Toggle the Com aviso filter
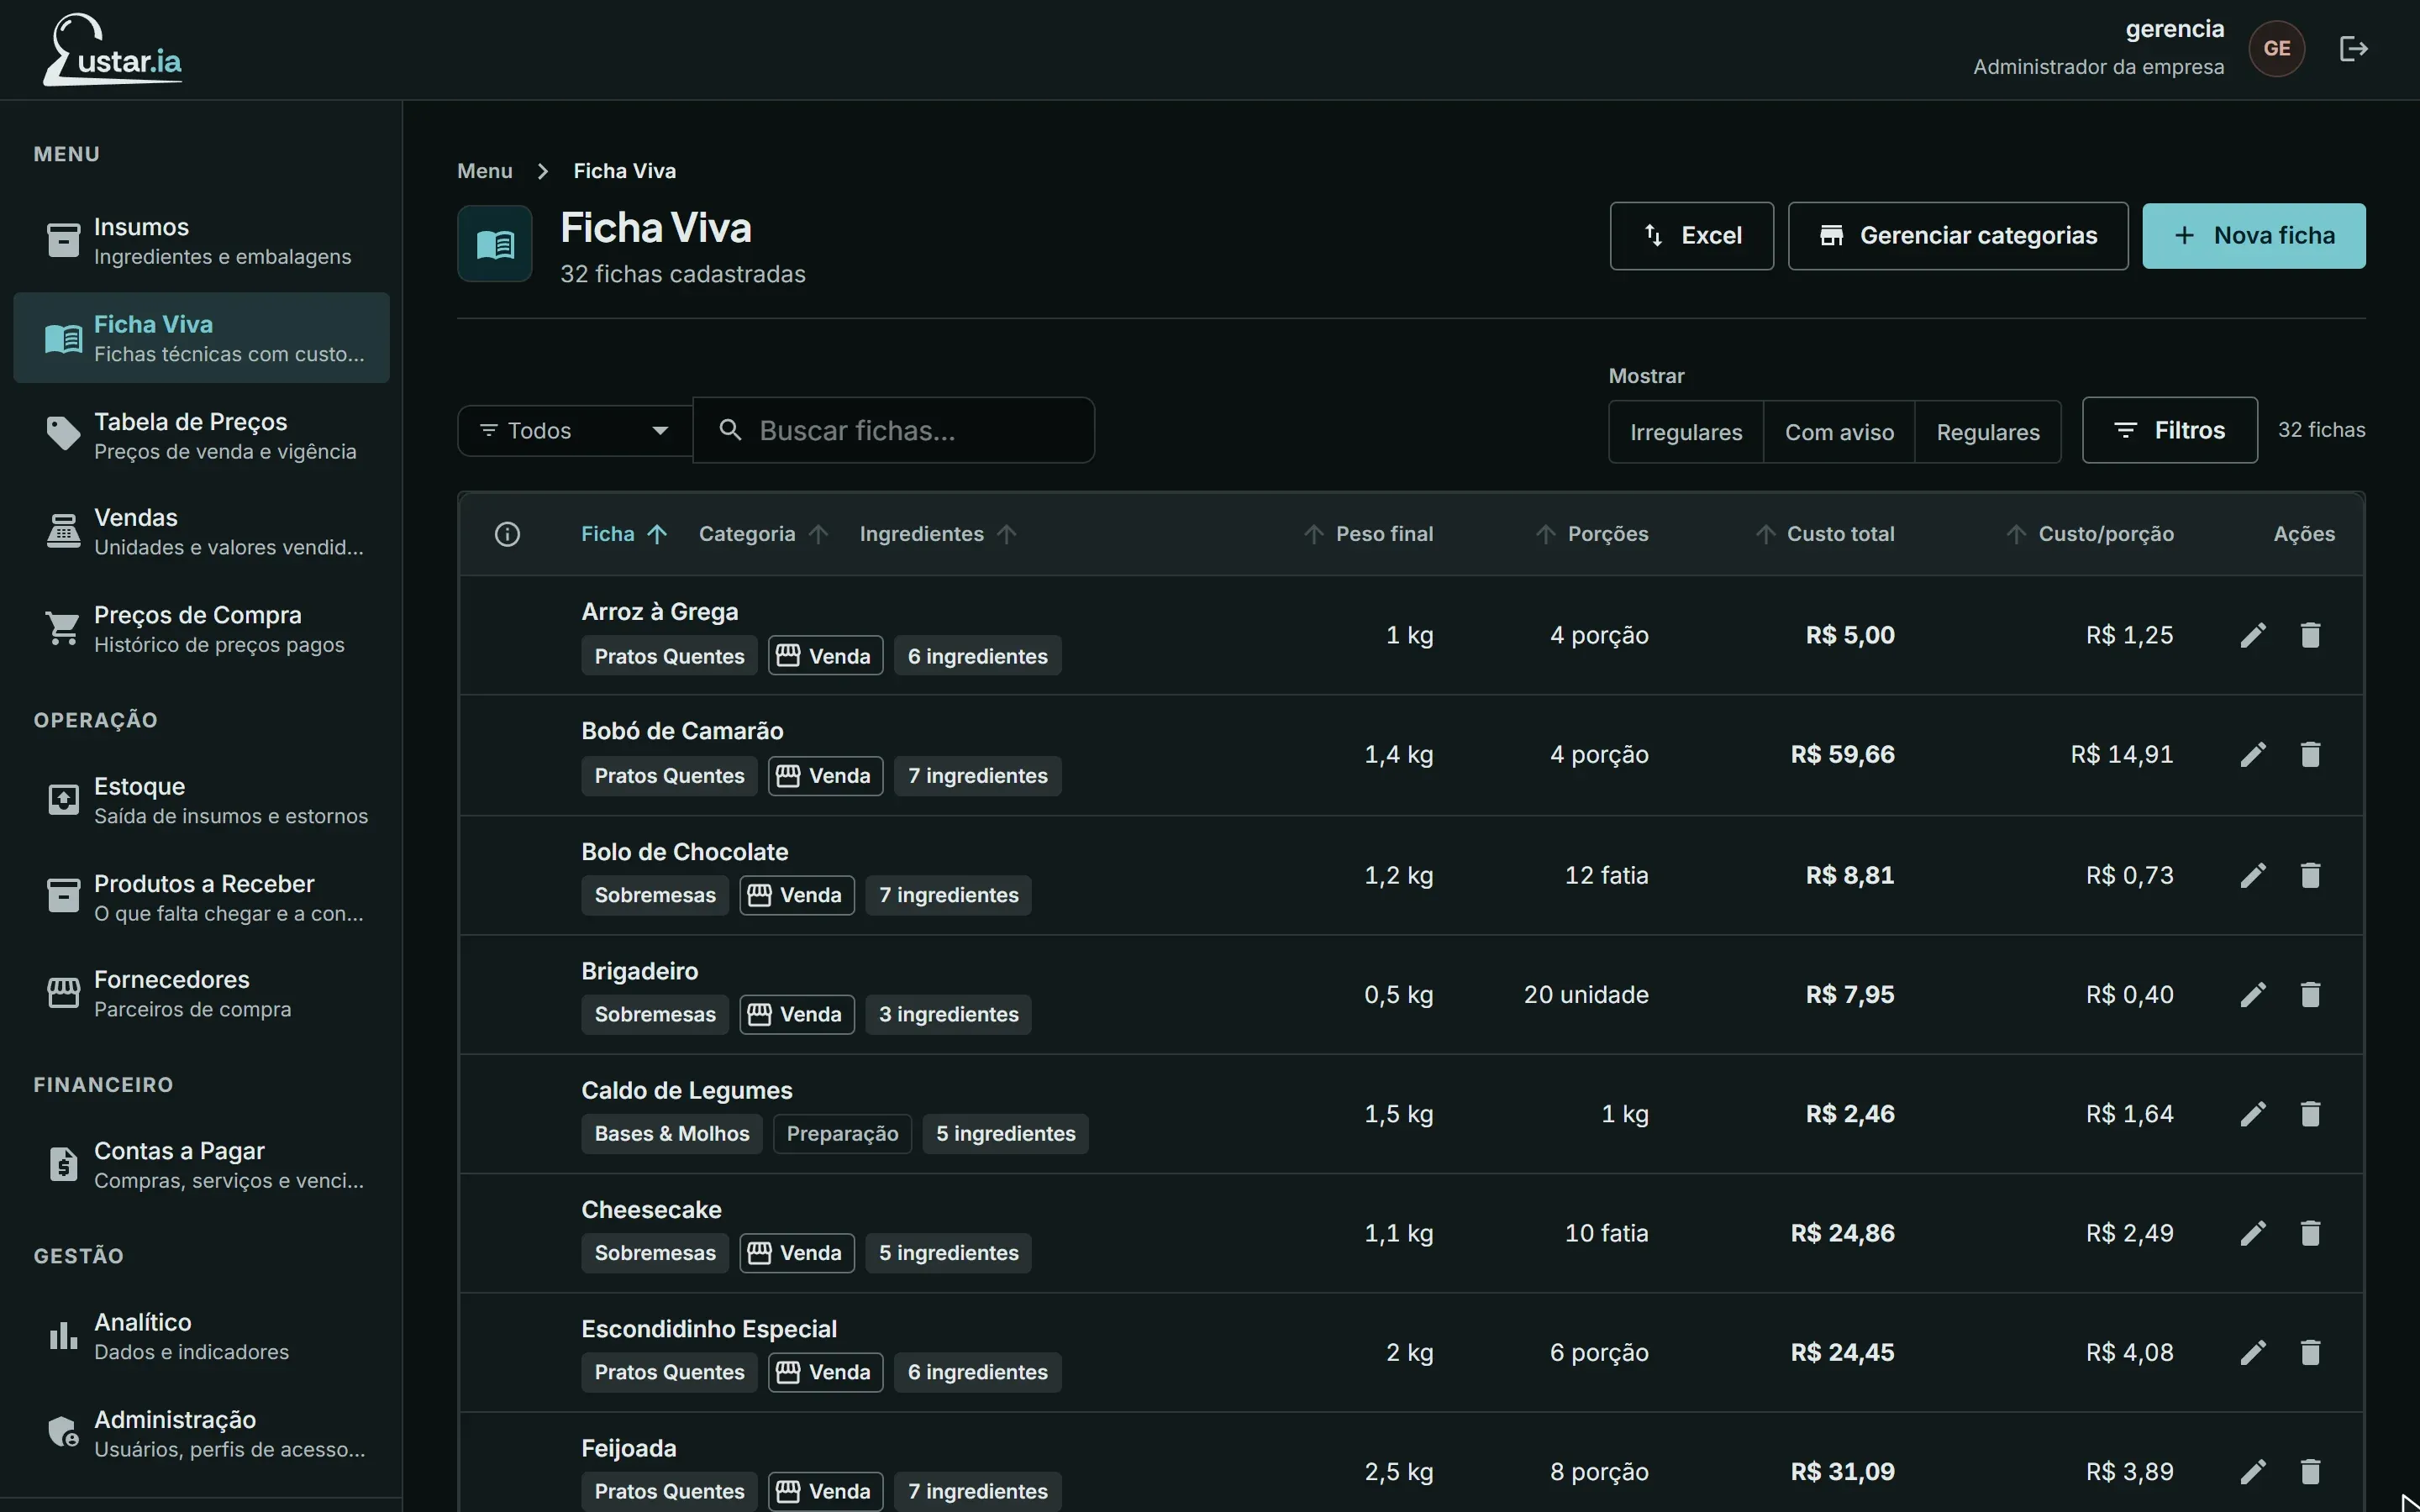Viewport: 2420px width, 1512px height. tap(1839, 432)
